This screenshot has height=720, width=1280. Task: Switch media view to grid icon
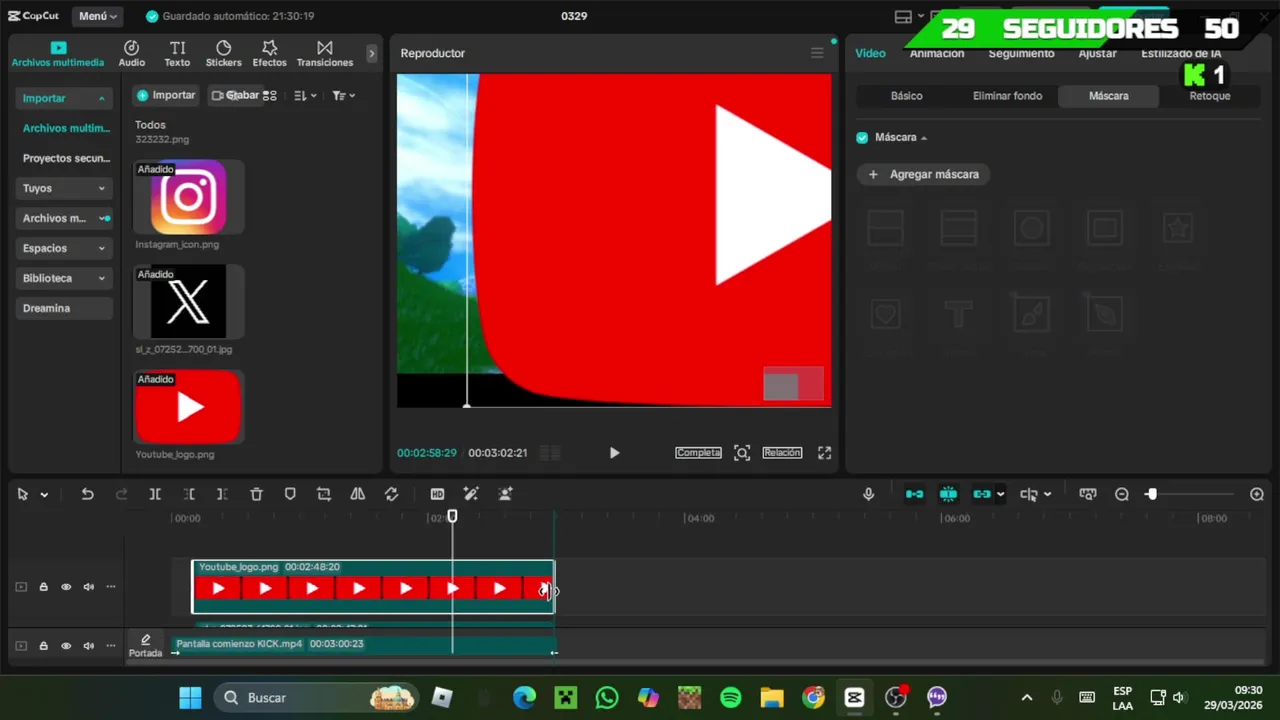(270, 95)
